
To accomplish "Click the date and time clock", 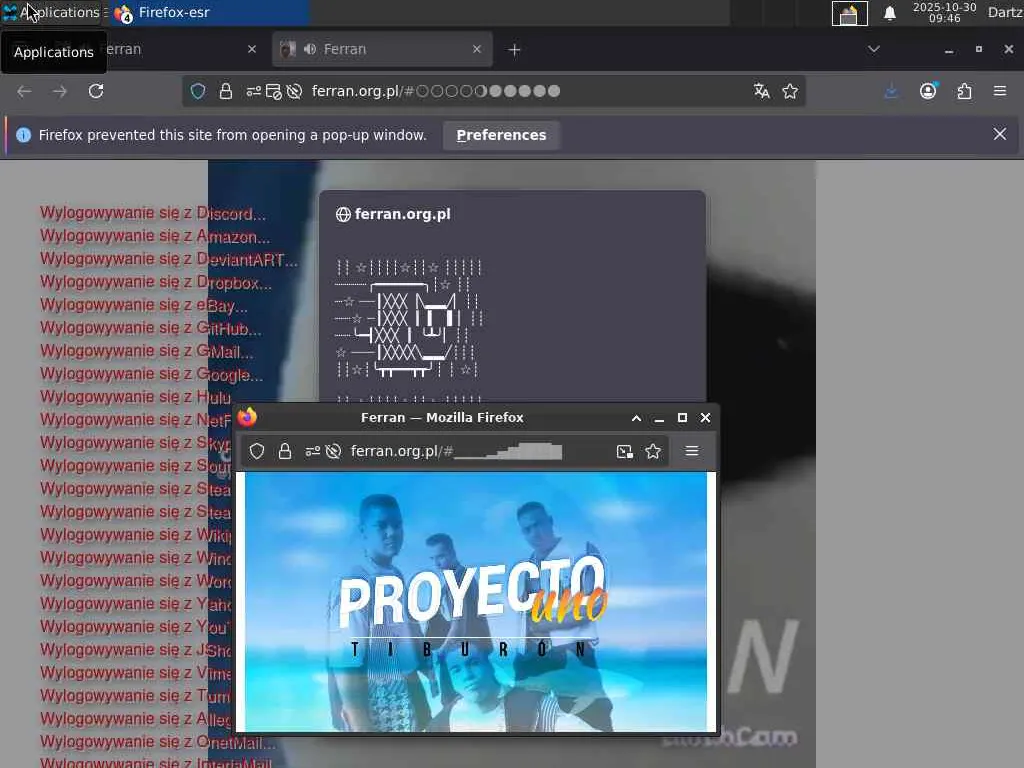I will [944, 12].
